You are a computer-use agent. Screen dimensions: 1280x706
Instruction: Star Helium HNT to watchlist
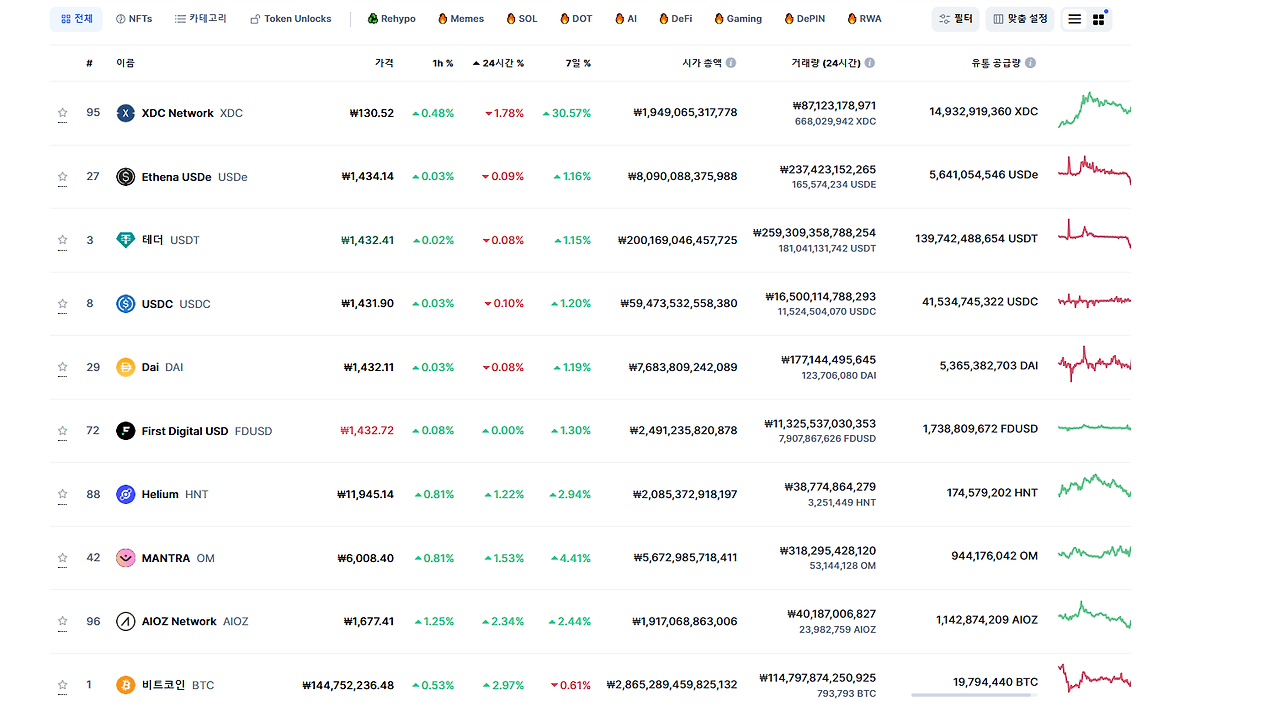(63, 494)
